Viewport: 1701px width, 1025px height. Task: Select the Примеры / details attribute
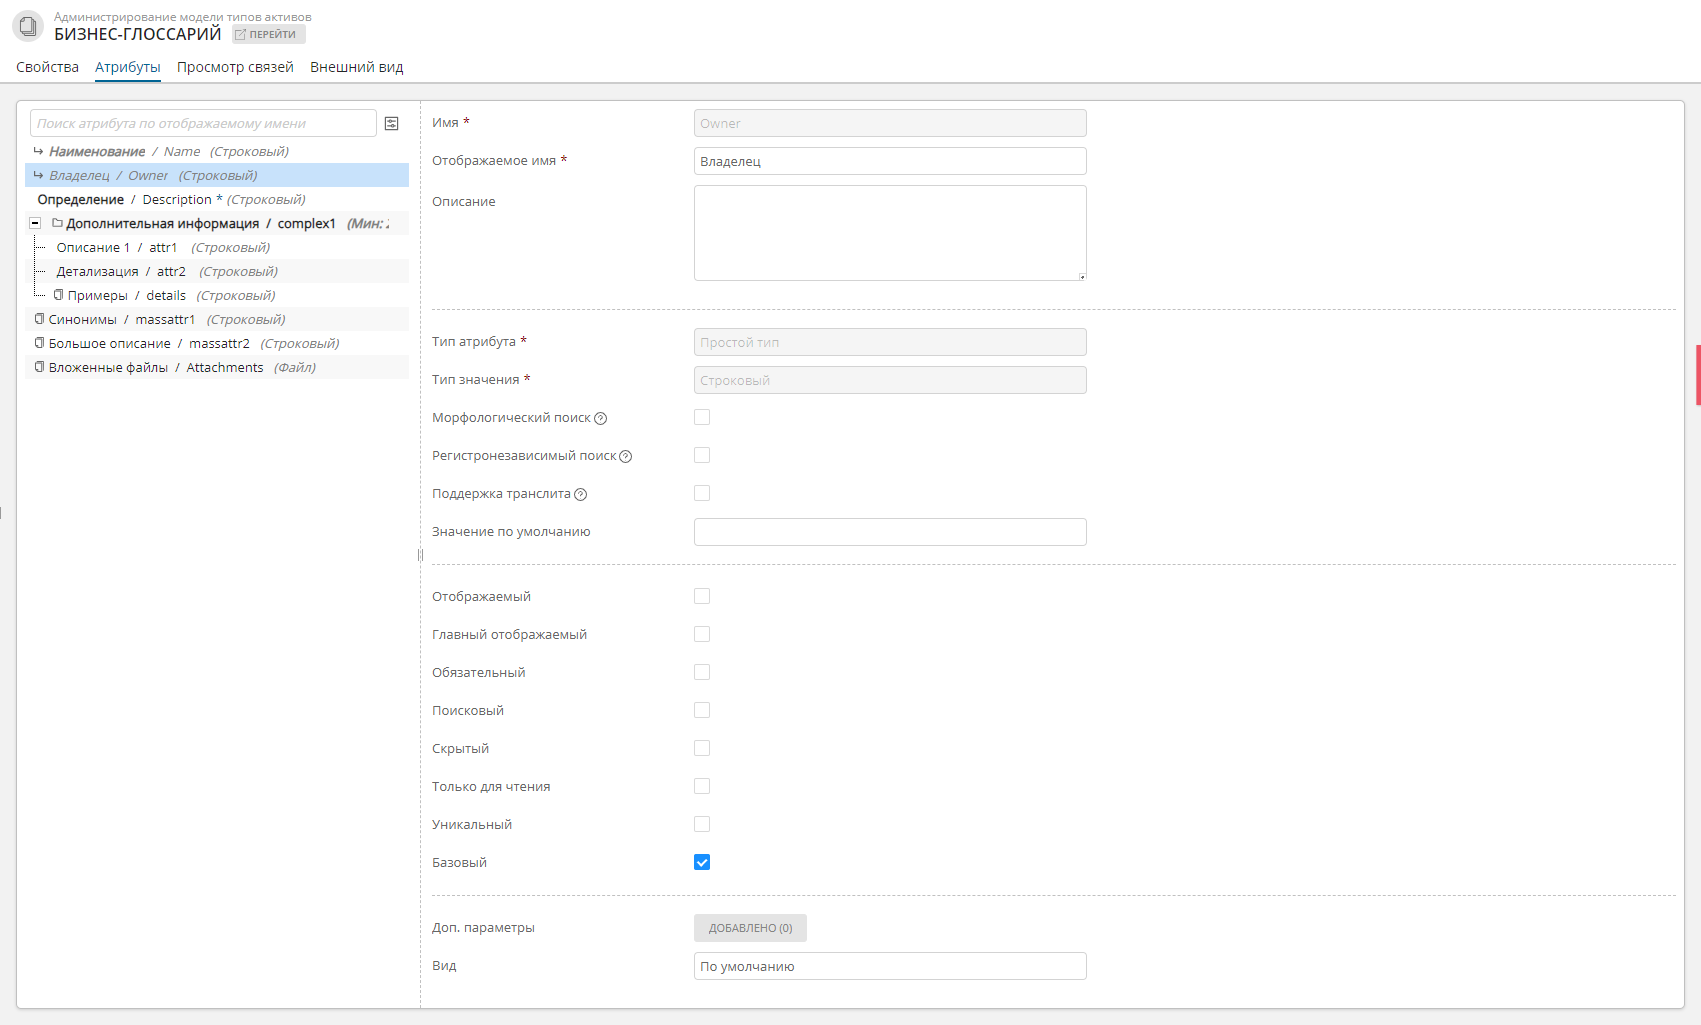point(217,295)
